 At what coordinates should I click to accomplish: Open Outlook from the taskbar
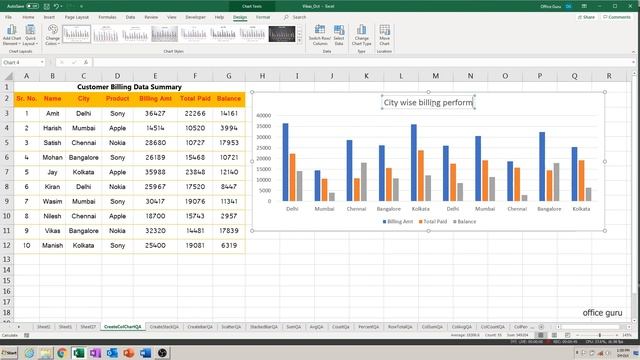[112, 353]
